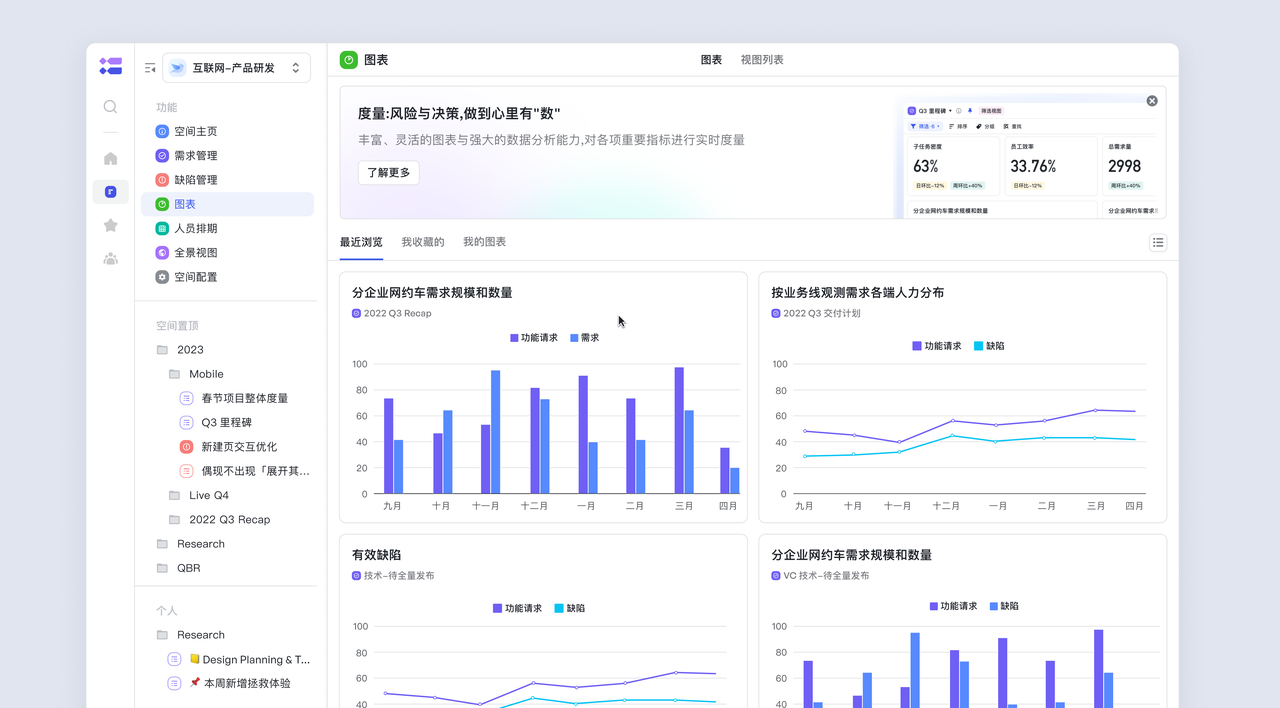Image resolution: width=1280 pixels, height=708 pixels.
Task: Switch to the 图表 top tab
Action: (x=711, y=60)
